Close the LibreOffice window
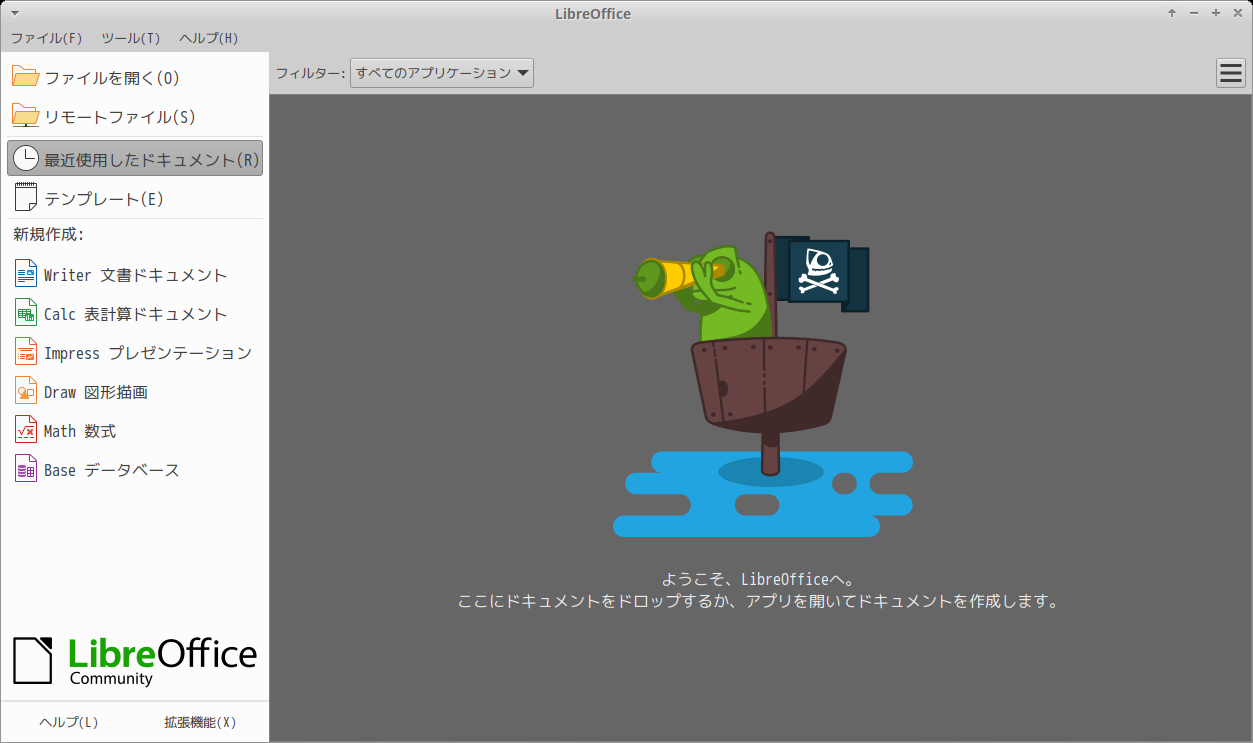The image size is (1253, 743). [x=1238, y=13]
